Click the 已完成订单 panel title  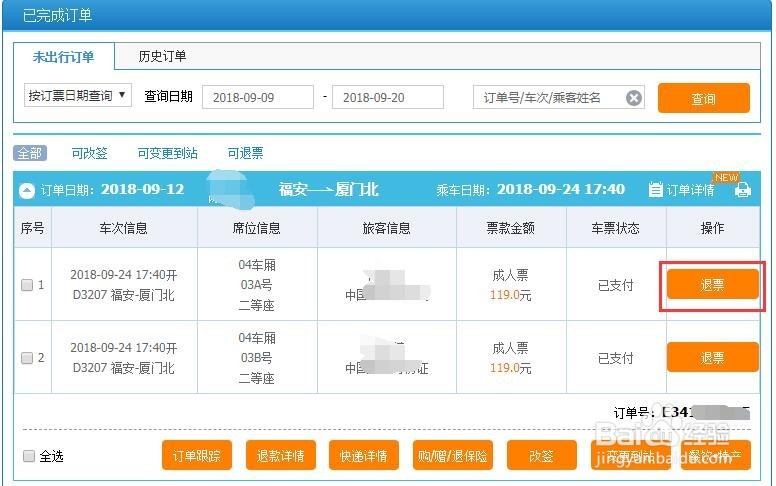[57, 15]
